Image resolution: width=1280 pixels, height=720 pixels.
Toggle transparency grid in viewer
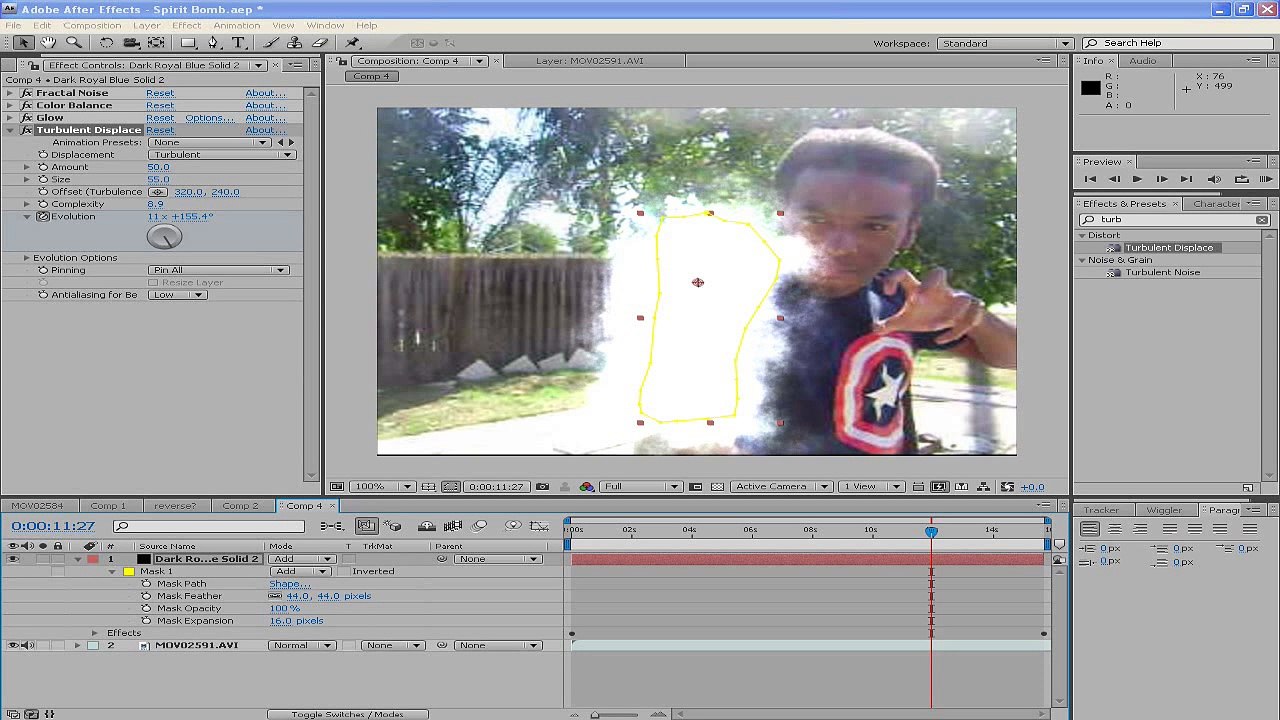coord(717,487)
